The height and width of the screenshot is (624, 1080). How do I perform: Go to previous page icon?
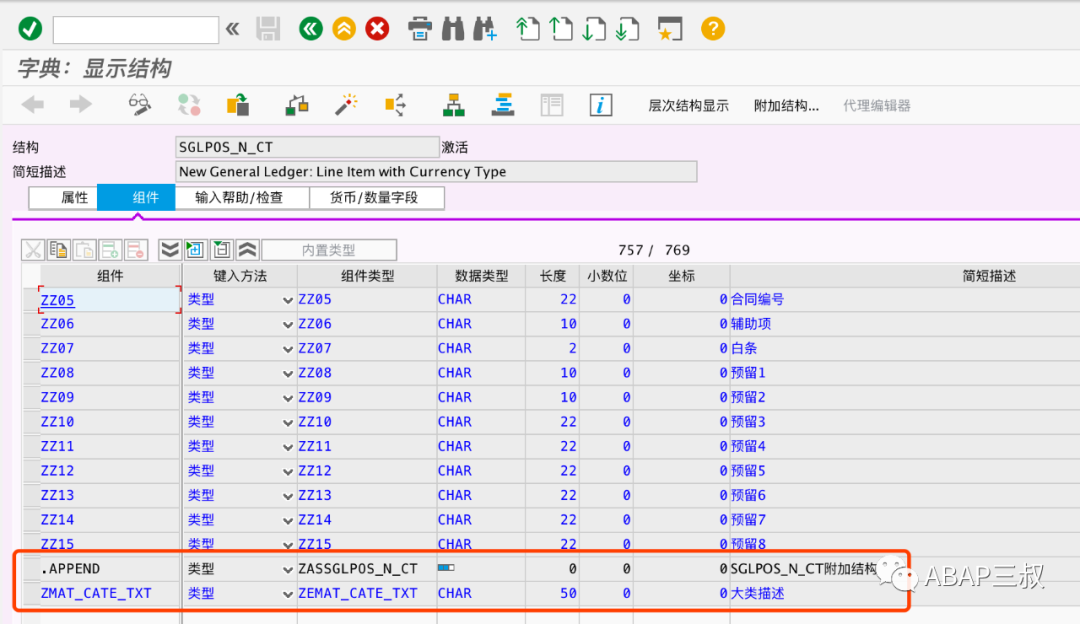coord(561,29)
